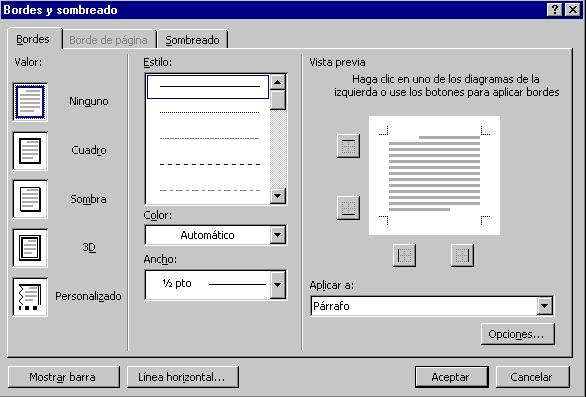
Task: Toggle the bottom border preview button
Action: (348, 207)
